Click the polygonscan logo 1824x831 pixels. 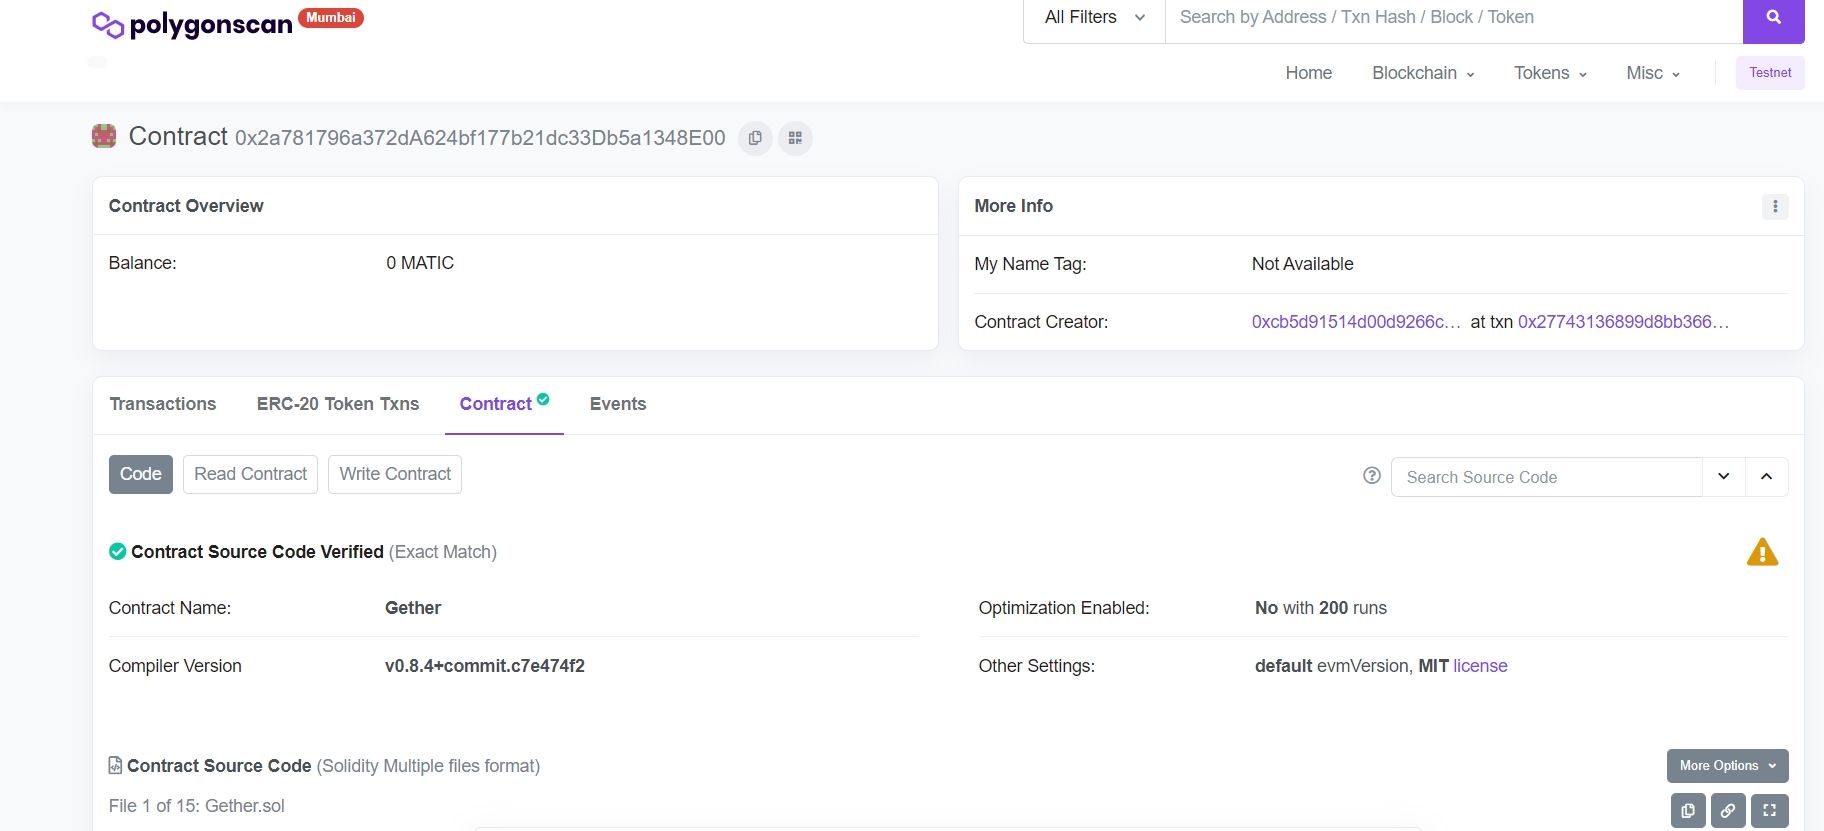click(192, 24)
